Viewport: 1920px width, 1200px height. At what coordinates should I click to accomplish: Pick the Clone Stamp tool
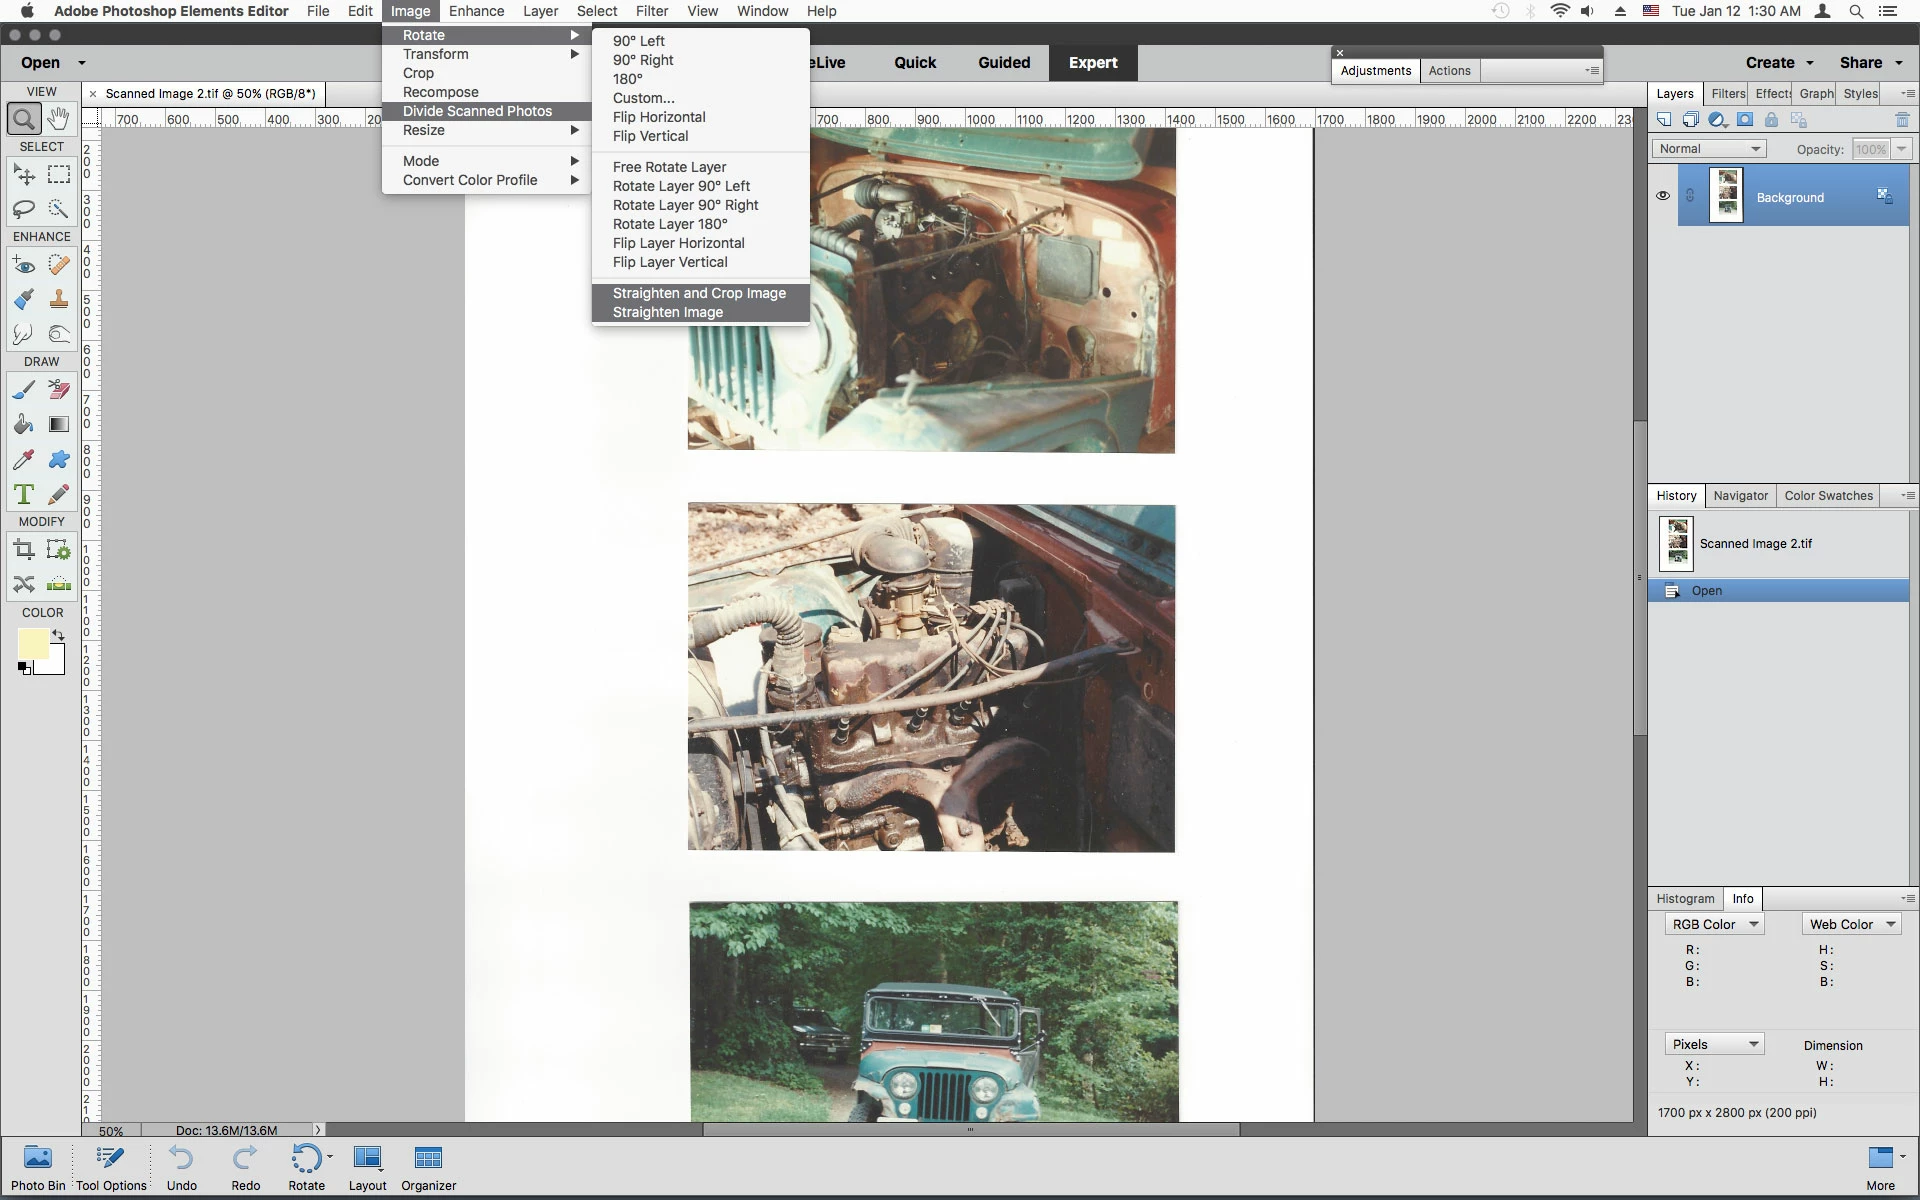coord(59,299)
